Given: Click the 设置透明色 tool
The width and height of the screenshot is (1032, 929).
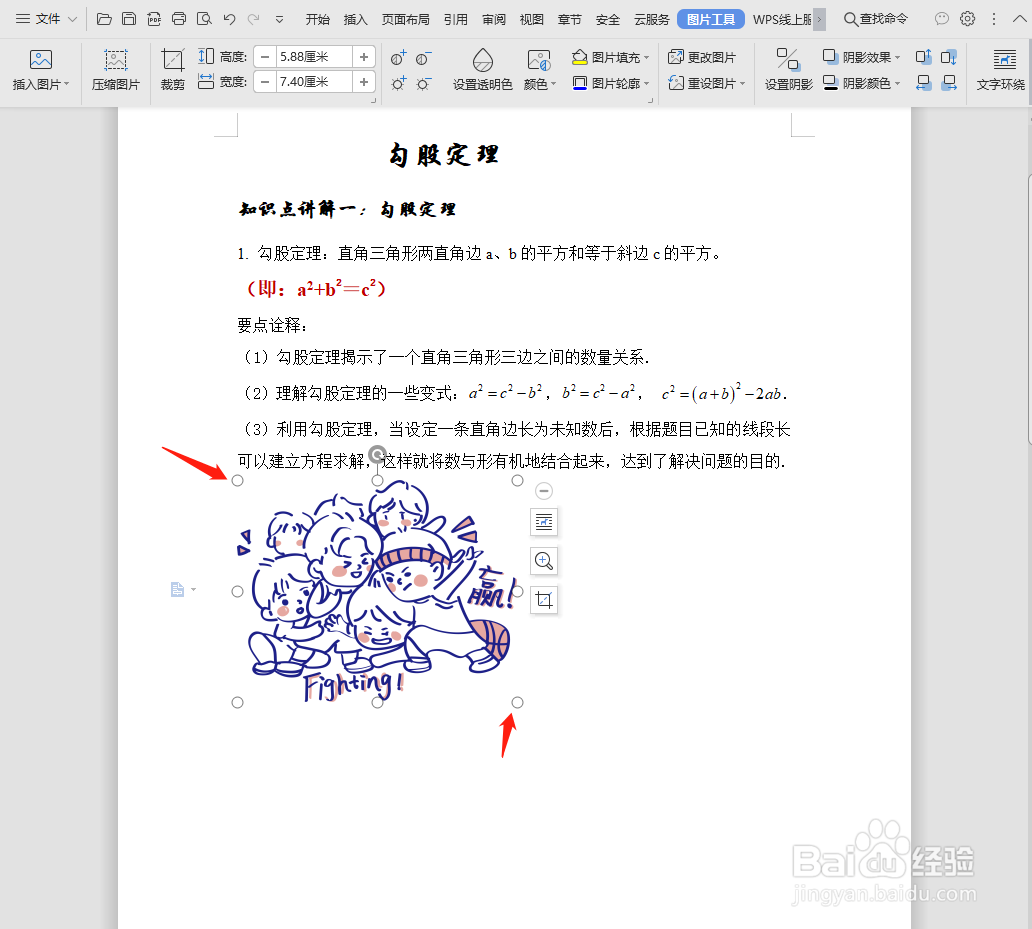Looking at the screenshot, I should click(482, 70).
